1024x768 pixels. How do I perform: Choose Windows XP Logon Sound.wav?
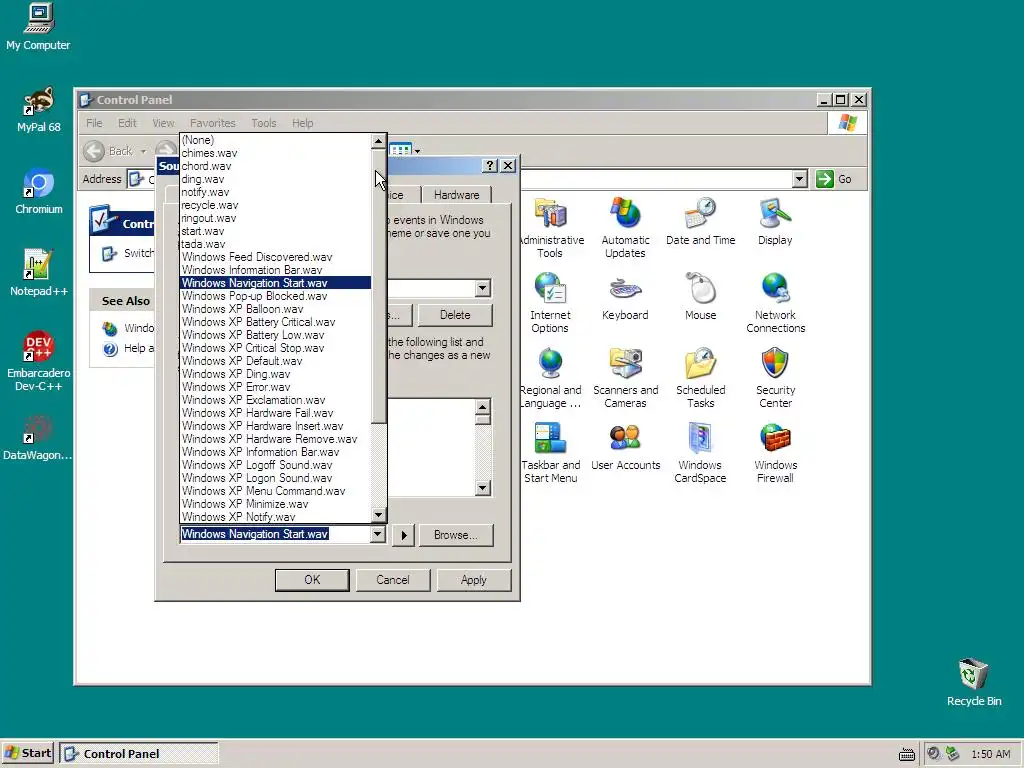275,478
